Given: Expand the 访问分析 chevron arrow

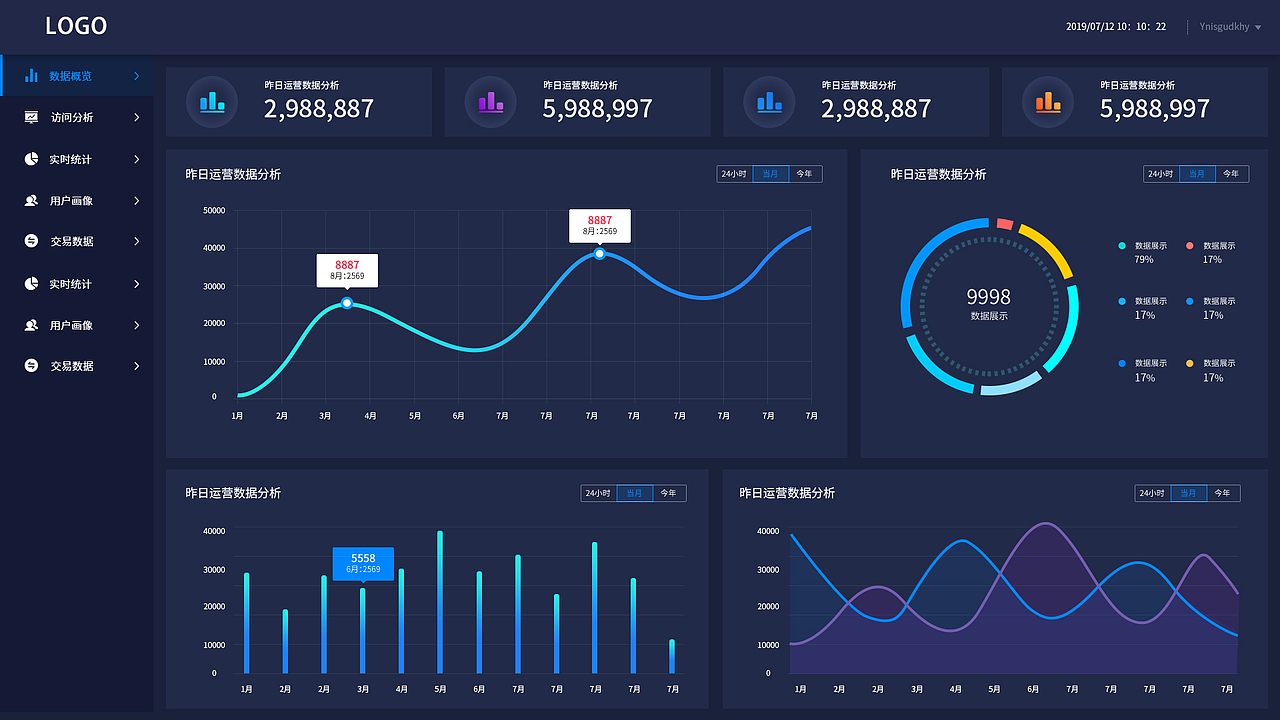Looking at the screenshot, I should tap(137, 117).
